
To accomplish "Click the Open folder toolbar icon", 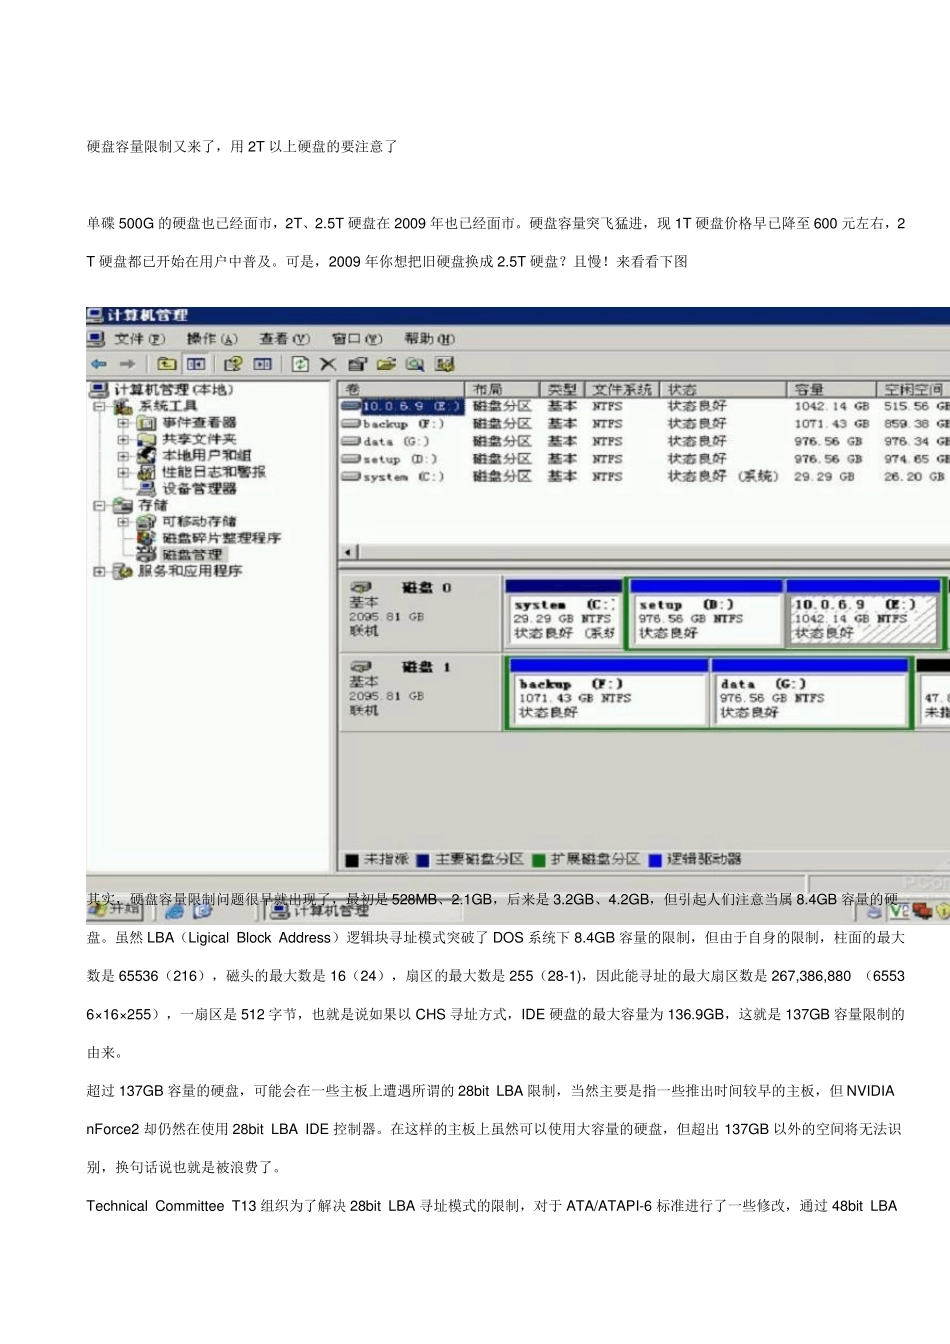I will coord(386,364).
